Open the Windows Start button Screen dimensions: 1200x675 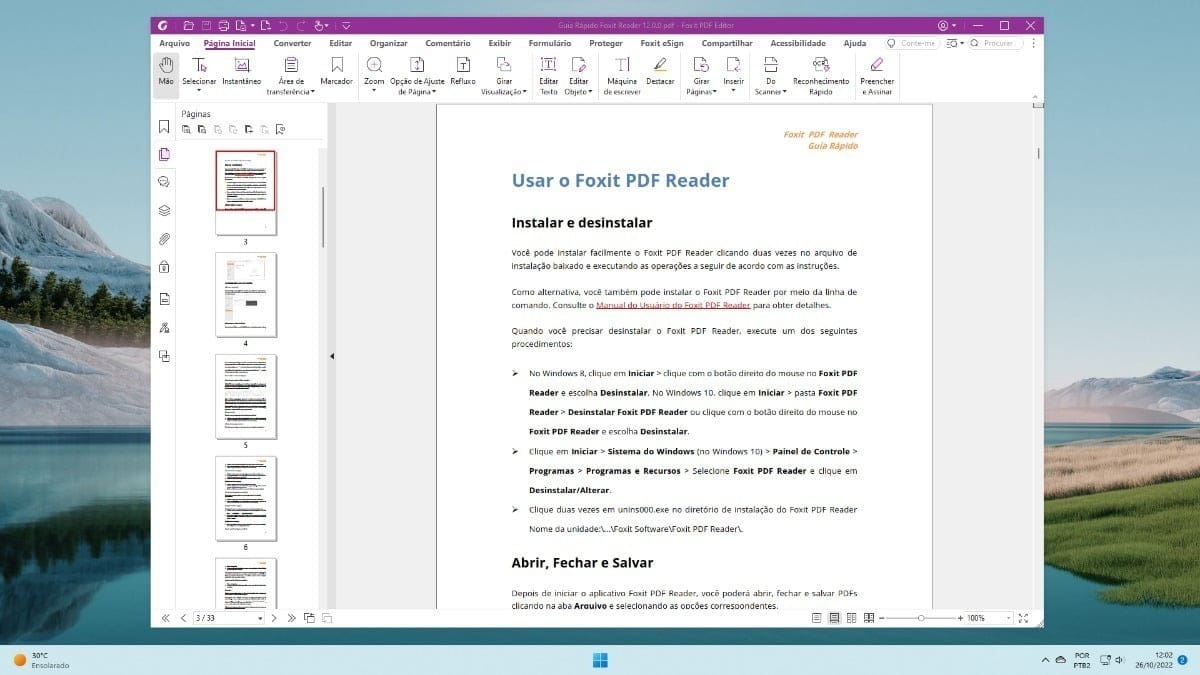click(600, 659)
